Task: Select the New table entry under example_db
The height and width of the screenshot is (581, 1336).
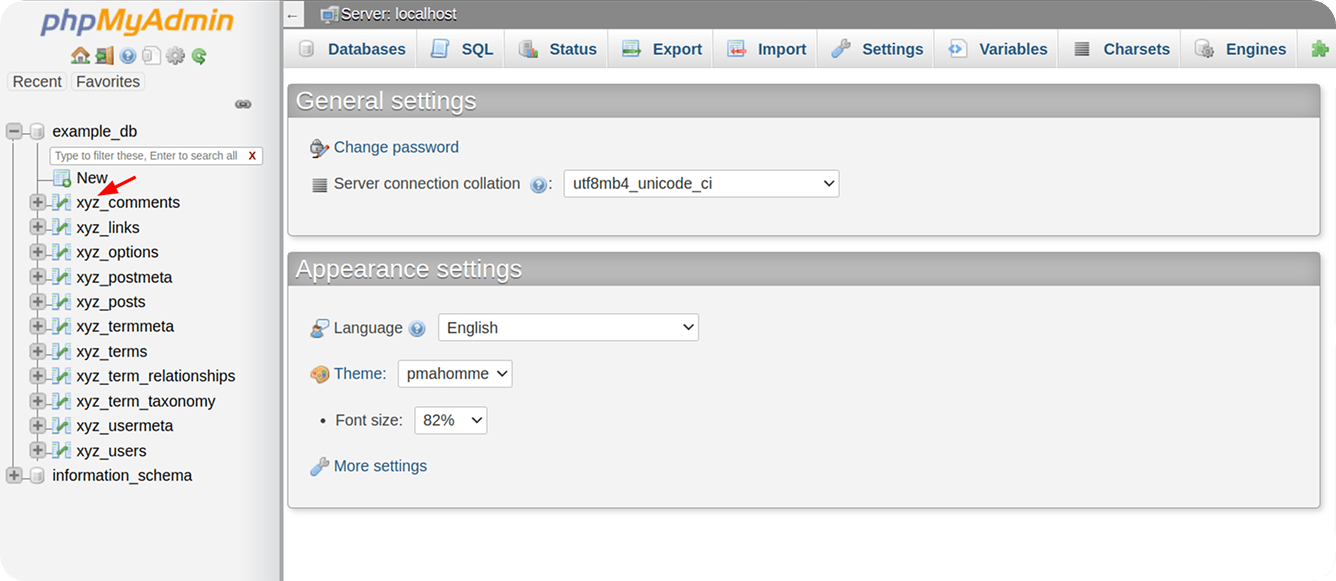Action: [x=92, y=178]
